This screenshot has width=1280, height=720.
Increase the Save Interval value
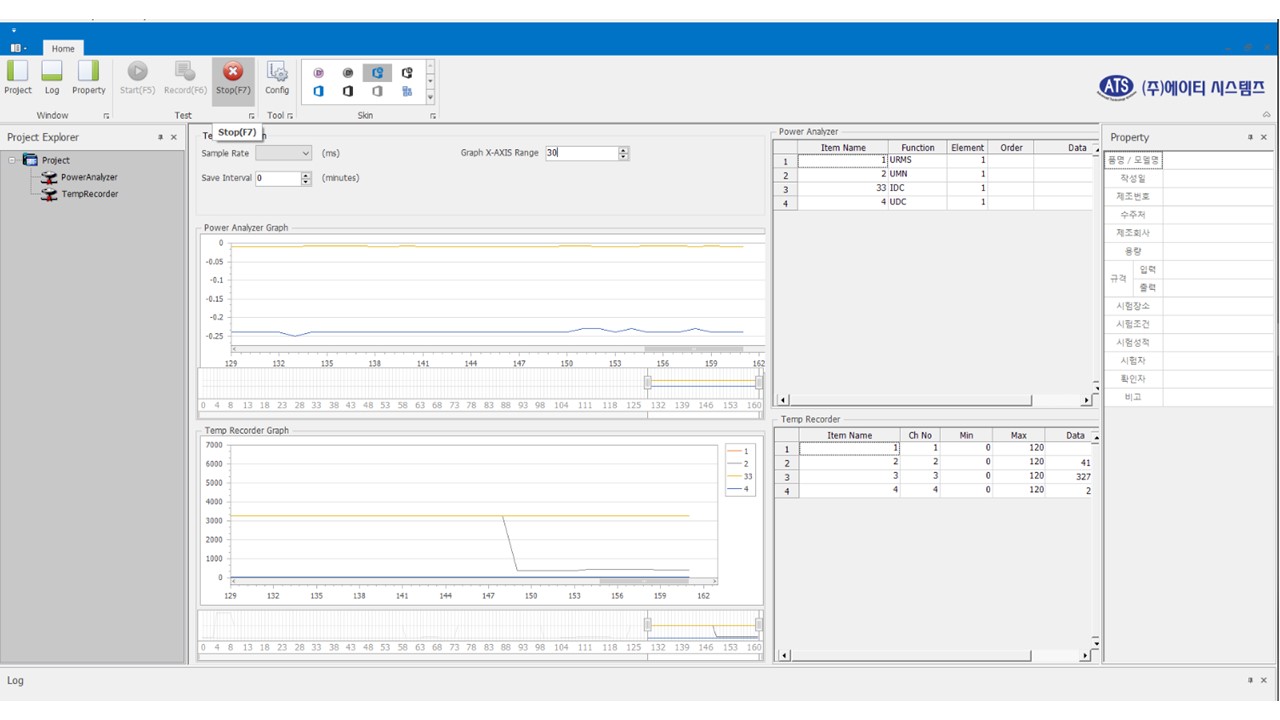point(306,174)
